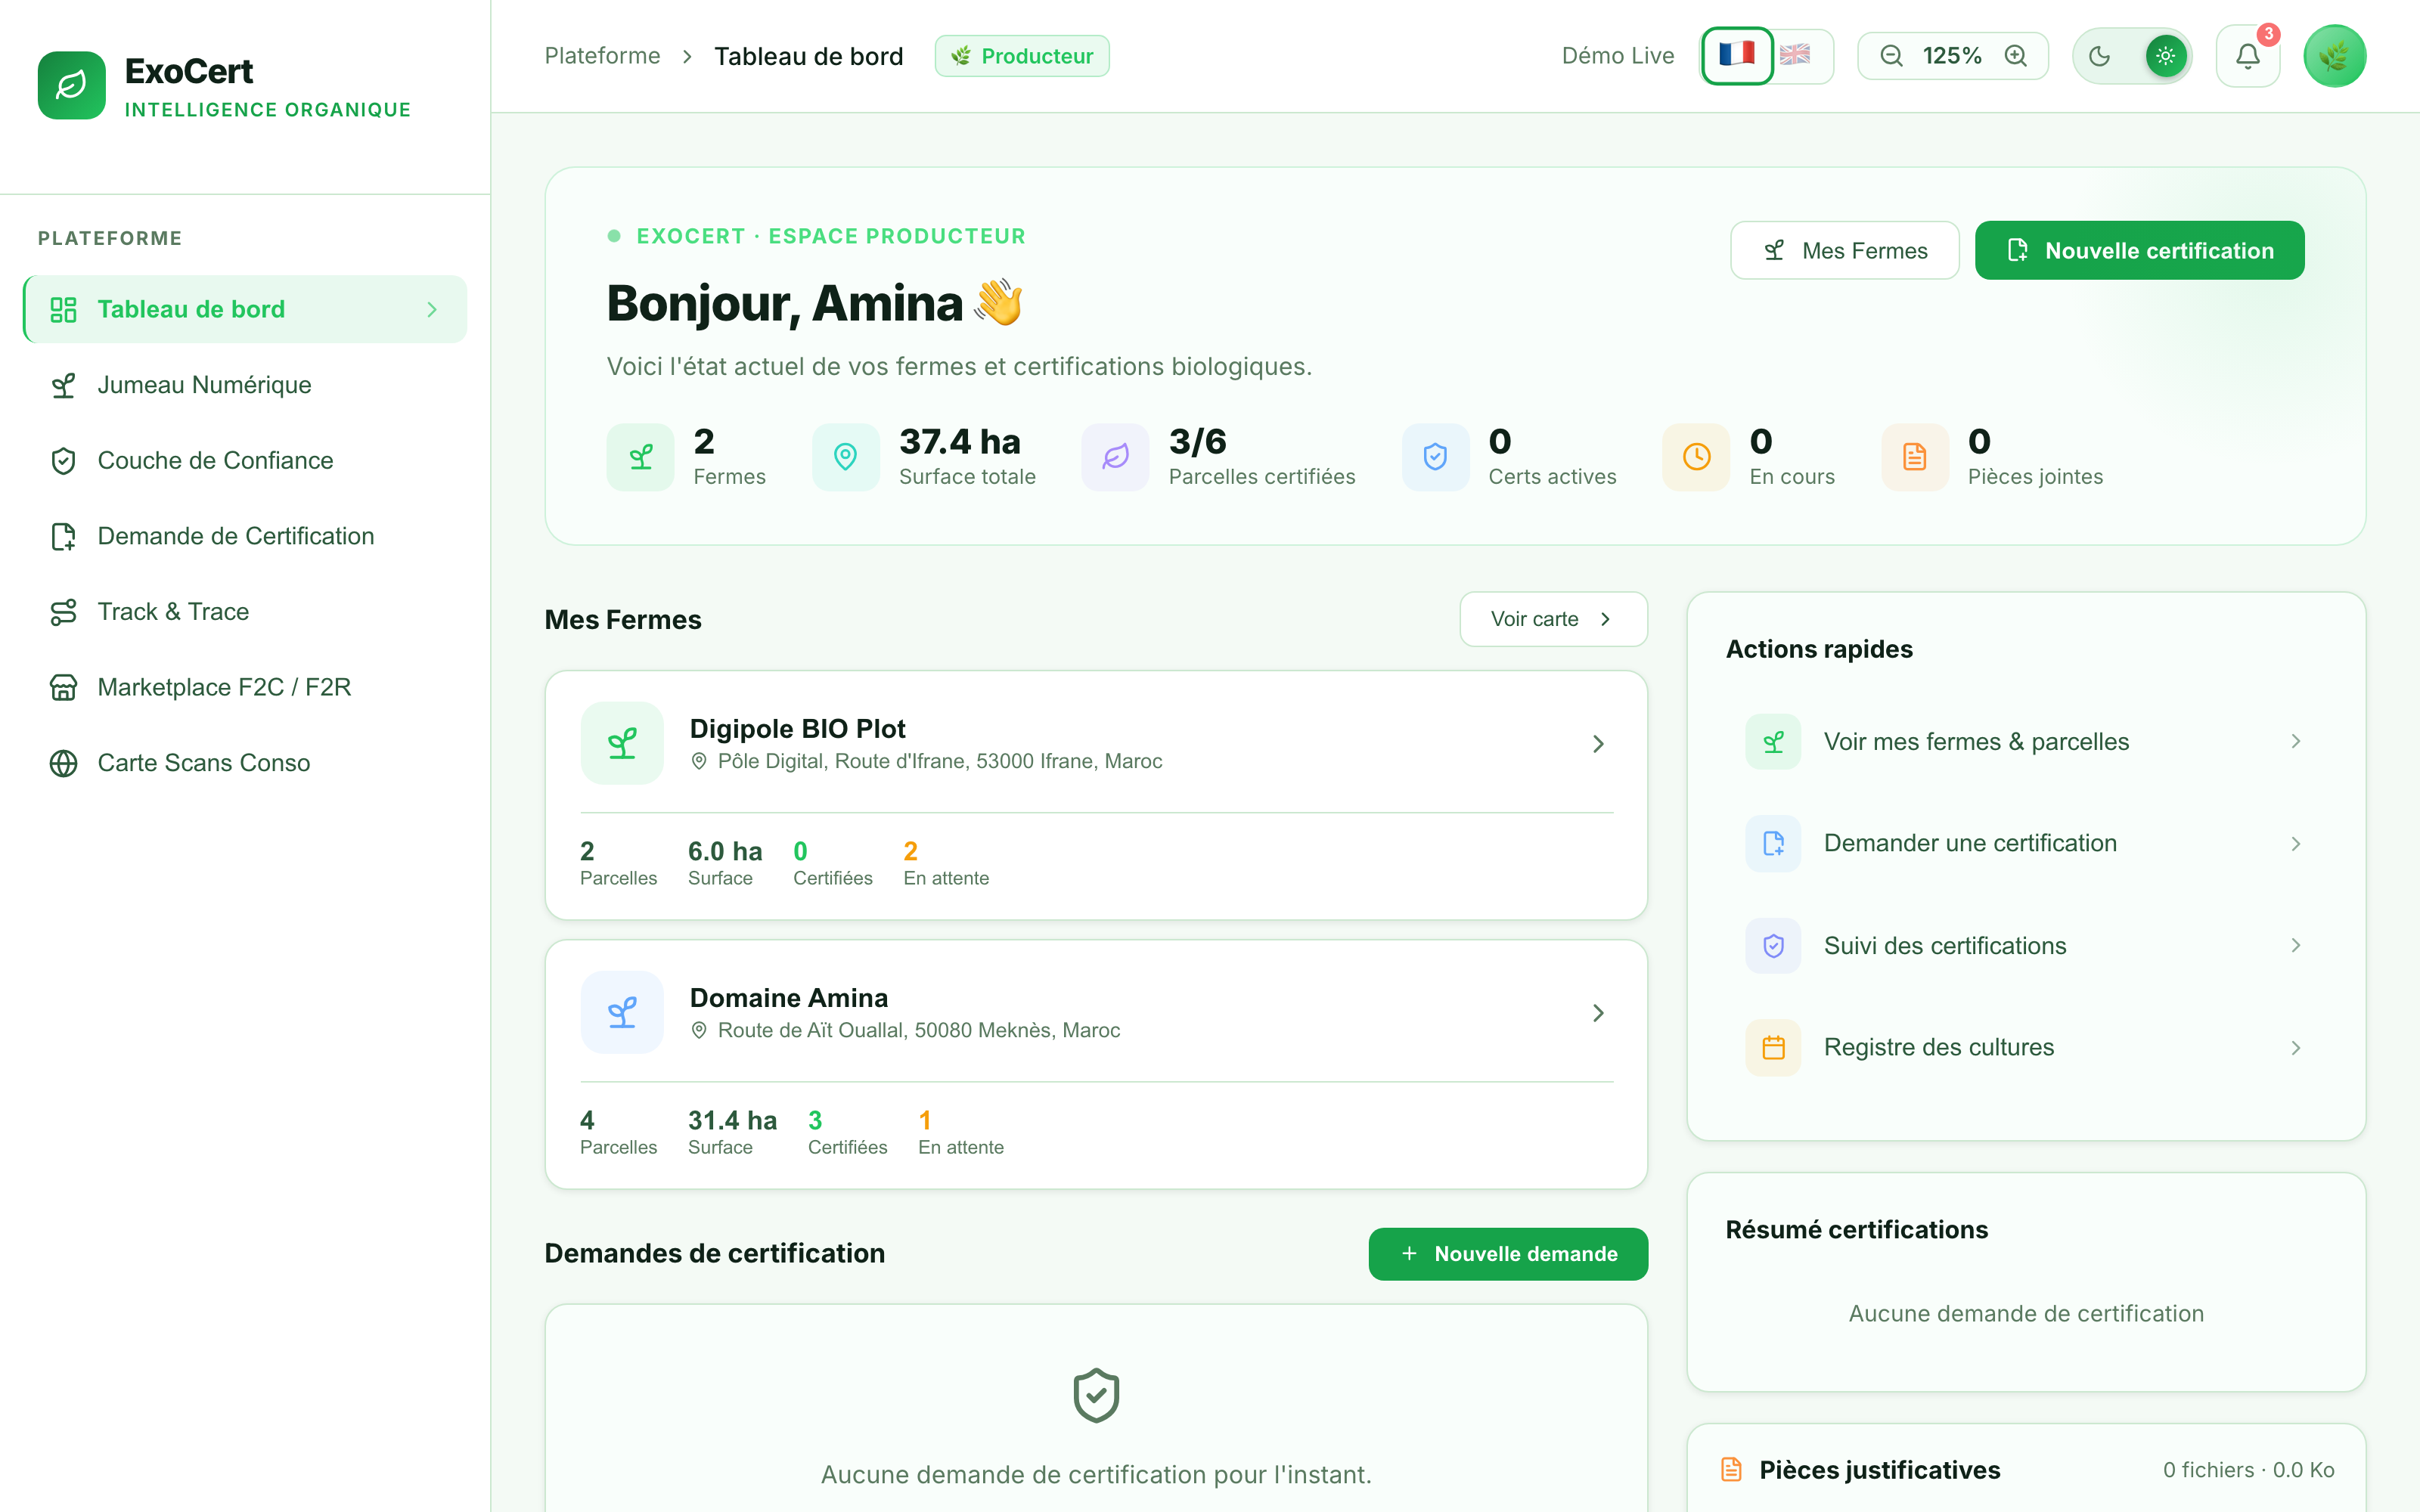Click the Domaine Amina farm icon
This screenshot has width=2420, height=1512.
click(622, 1012)
